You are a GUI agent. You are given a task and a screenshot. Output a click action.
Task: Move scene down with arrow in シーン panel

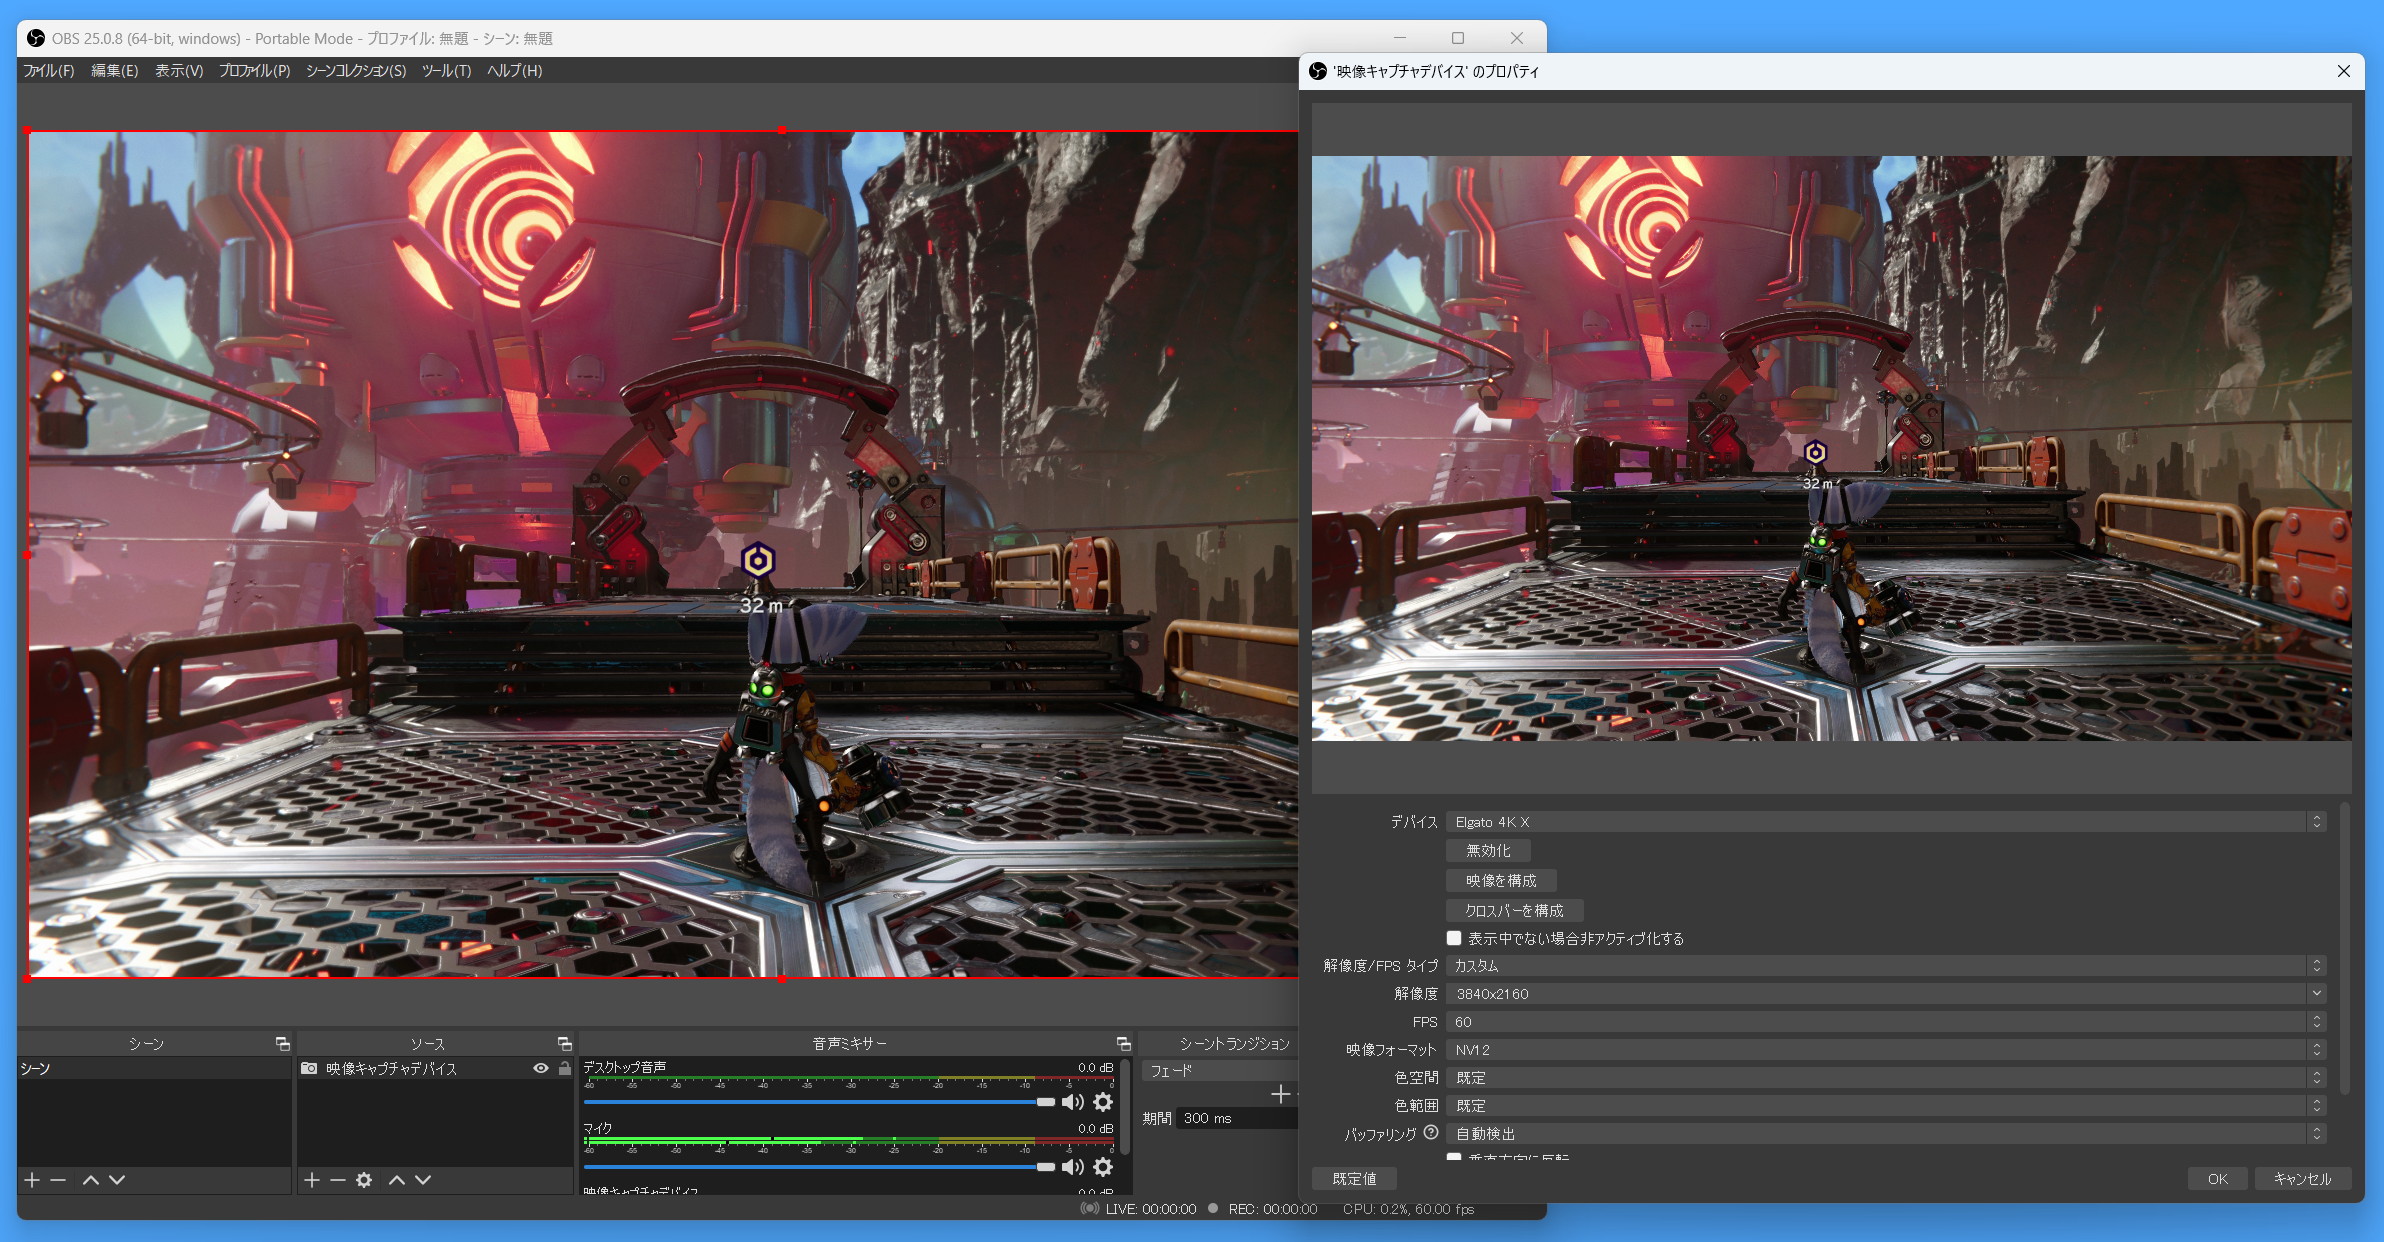[117, 1180]
